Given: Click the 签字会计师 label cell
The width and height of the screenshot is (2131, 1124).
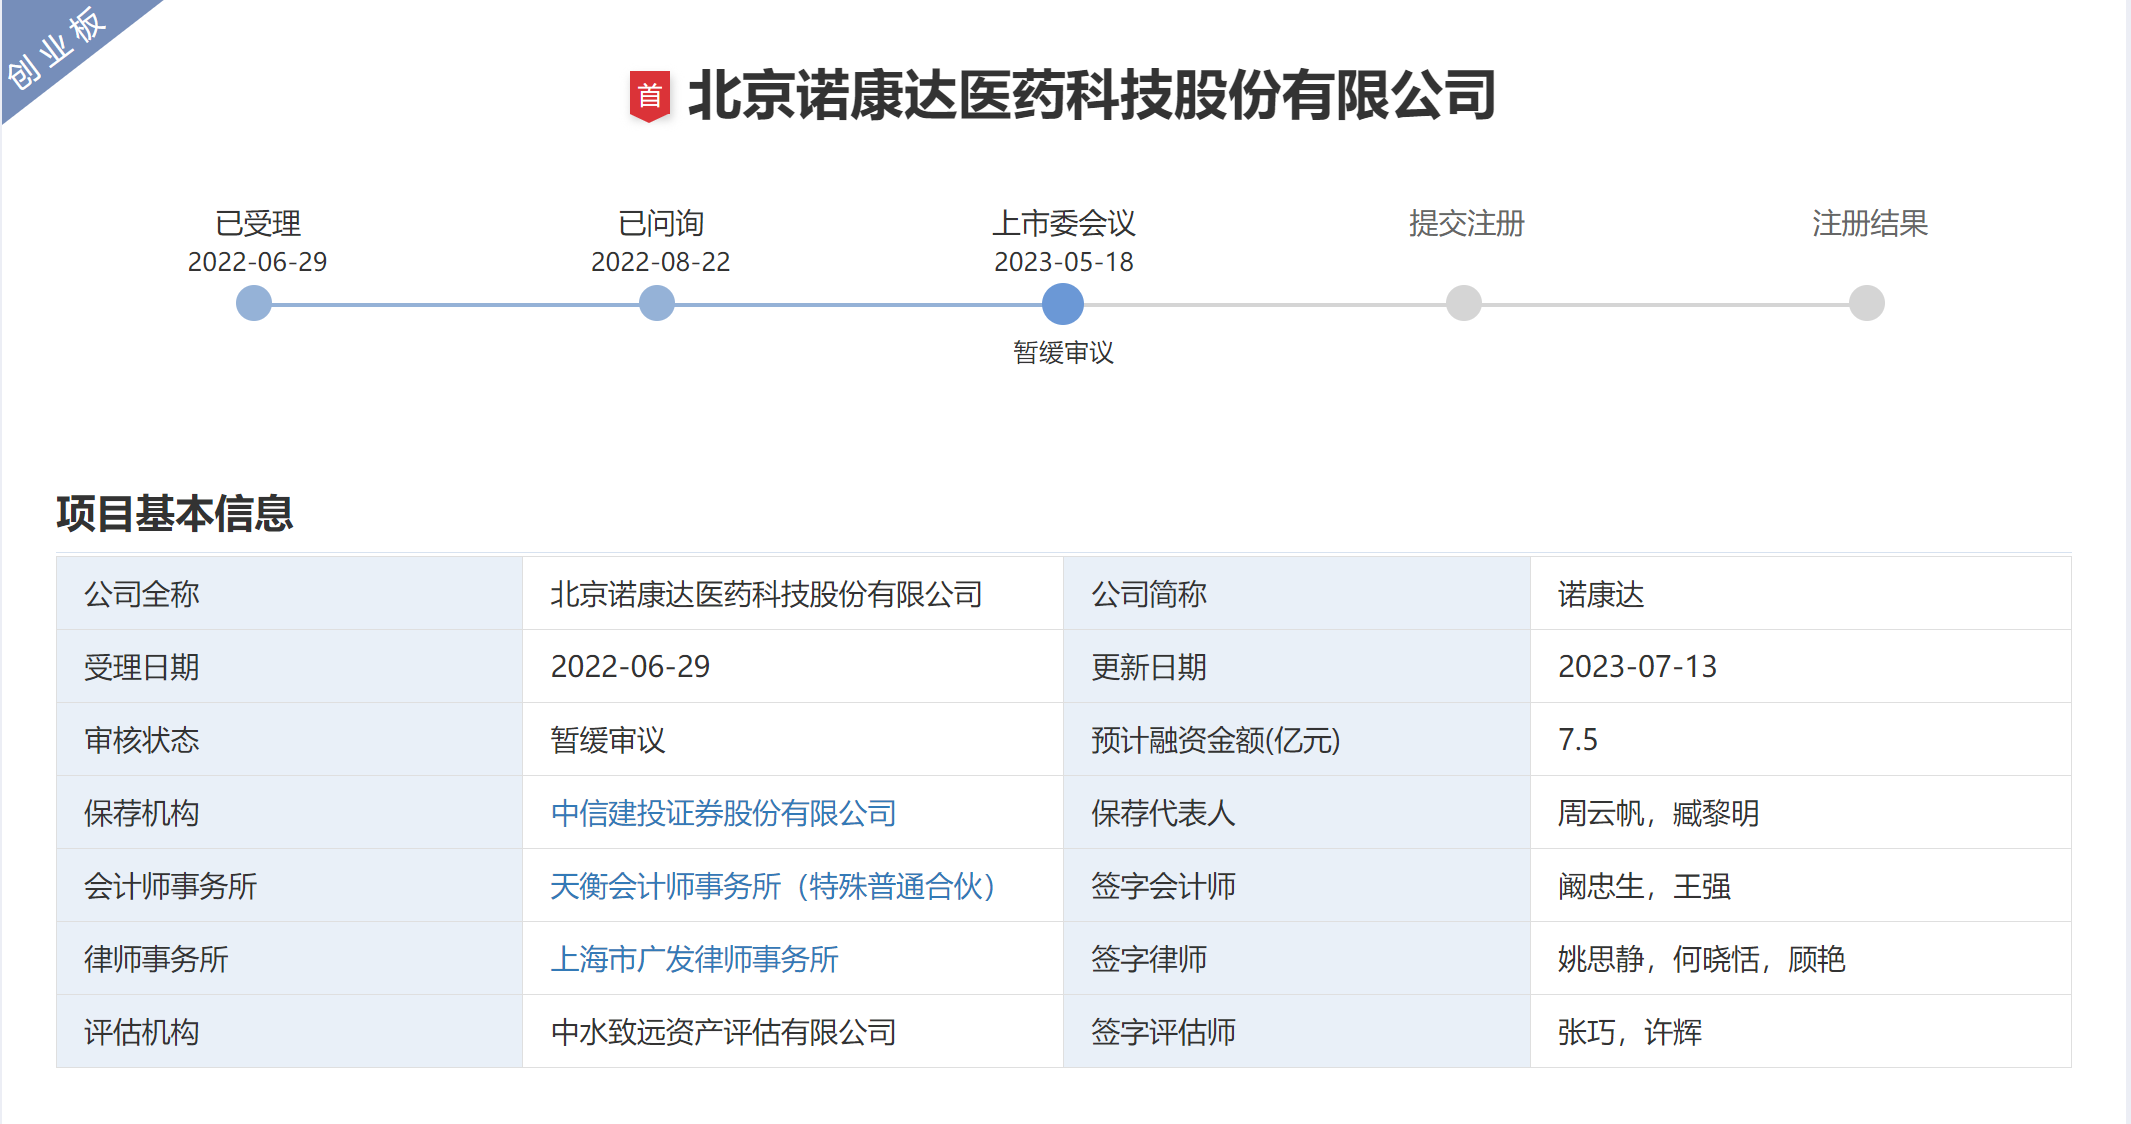Looking at the screenshot, I should coord(1297,886).
